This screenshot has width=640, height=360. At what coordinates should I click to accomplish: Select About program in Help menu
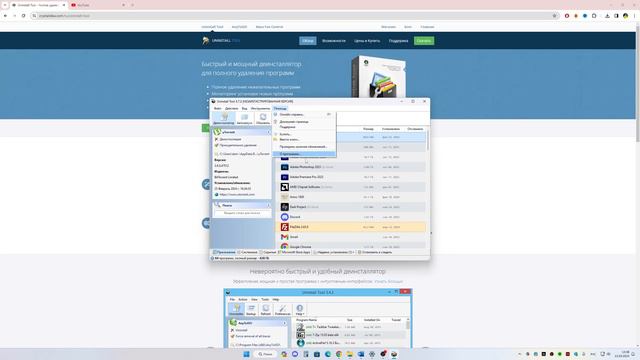point(304,154)
